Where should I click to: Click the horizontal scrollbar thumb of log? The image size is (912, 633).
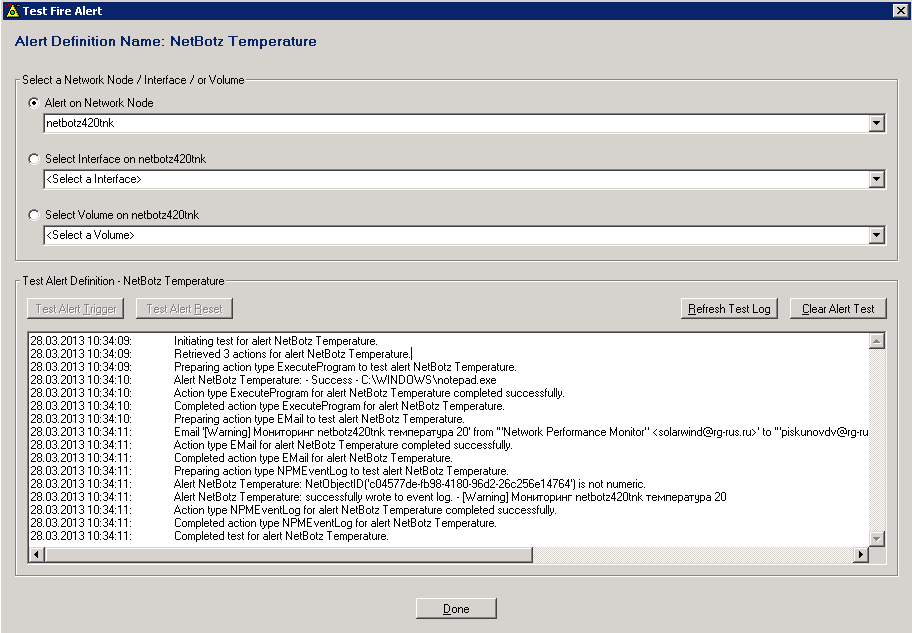[288, 554]
